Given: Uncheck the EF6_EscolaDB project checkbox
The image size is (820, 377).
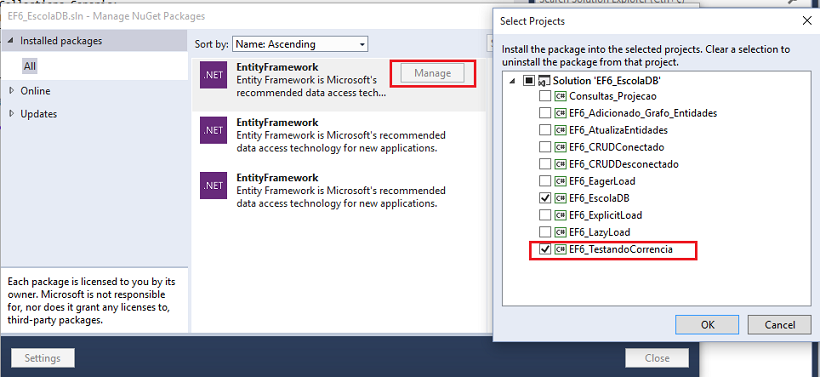Looking at the screenshot, I should click(545, 198).
